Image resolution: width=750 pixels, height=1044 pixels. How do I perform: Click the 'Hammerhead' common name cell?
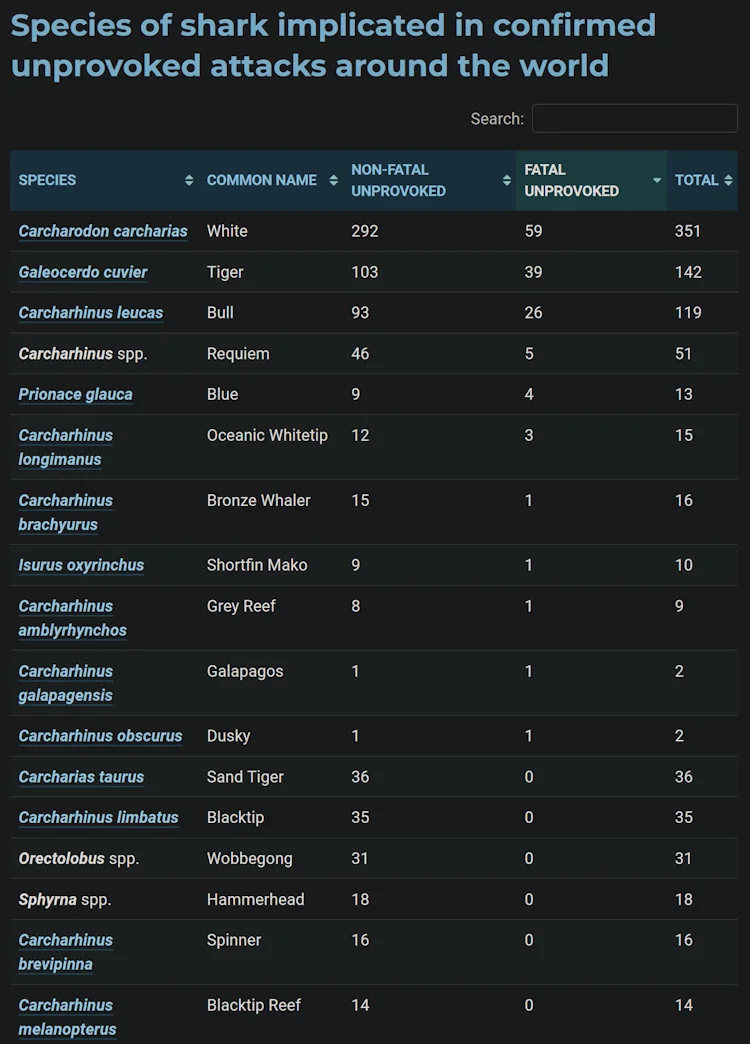[x=256, y=900]
